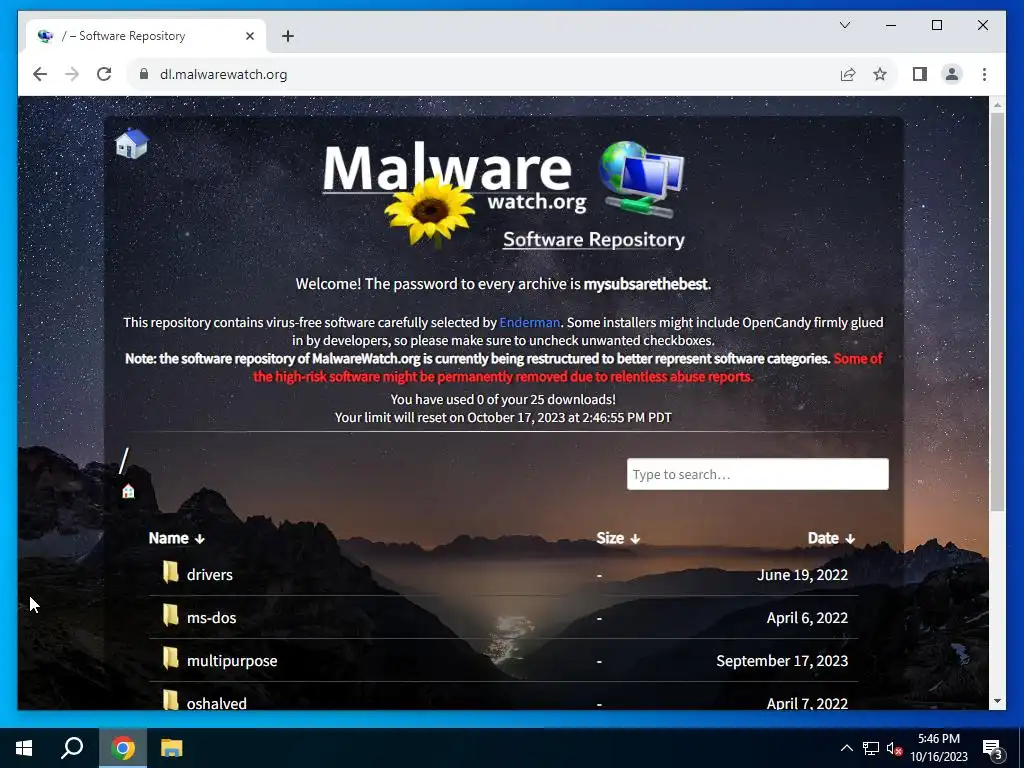Open the tab search dropdown chevron
Image resolution: width=1024 pixels, height=768 pixels.
point(844,25)
